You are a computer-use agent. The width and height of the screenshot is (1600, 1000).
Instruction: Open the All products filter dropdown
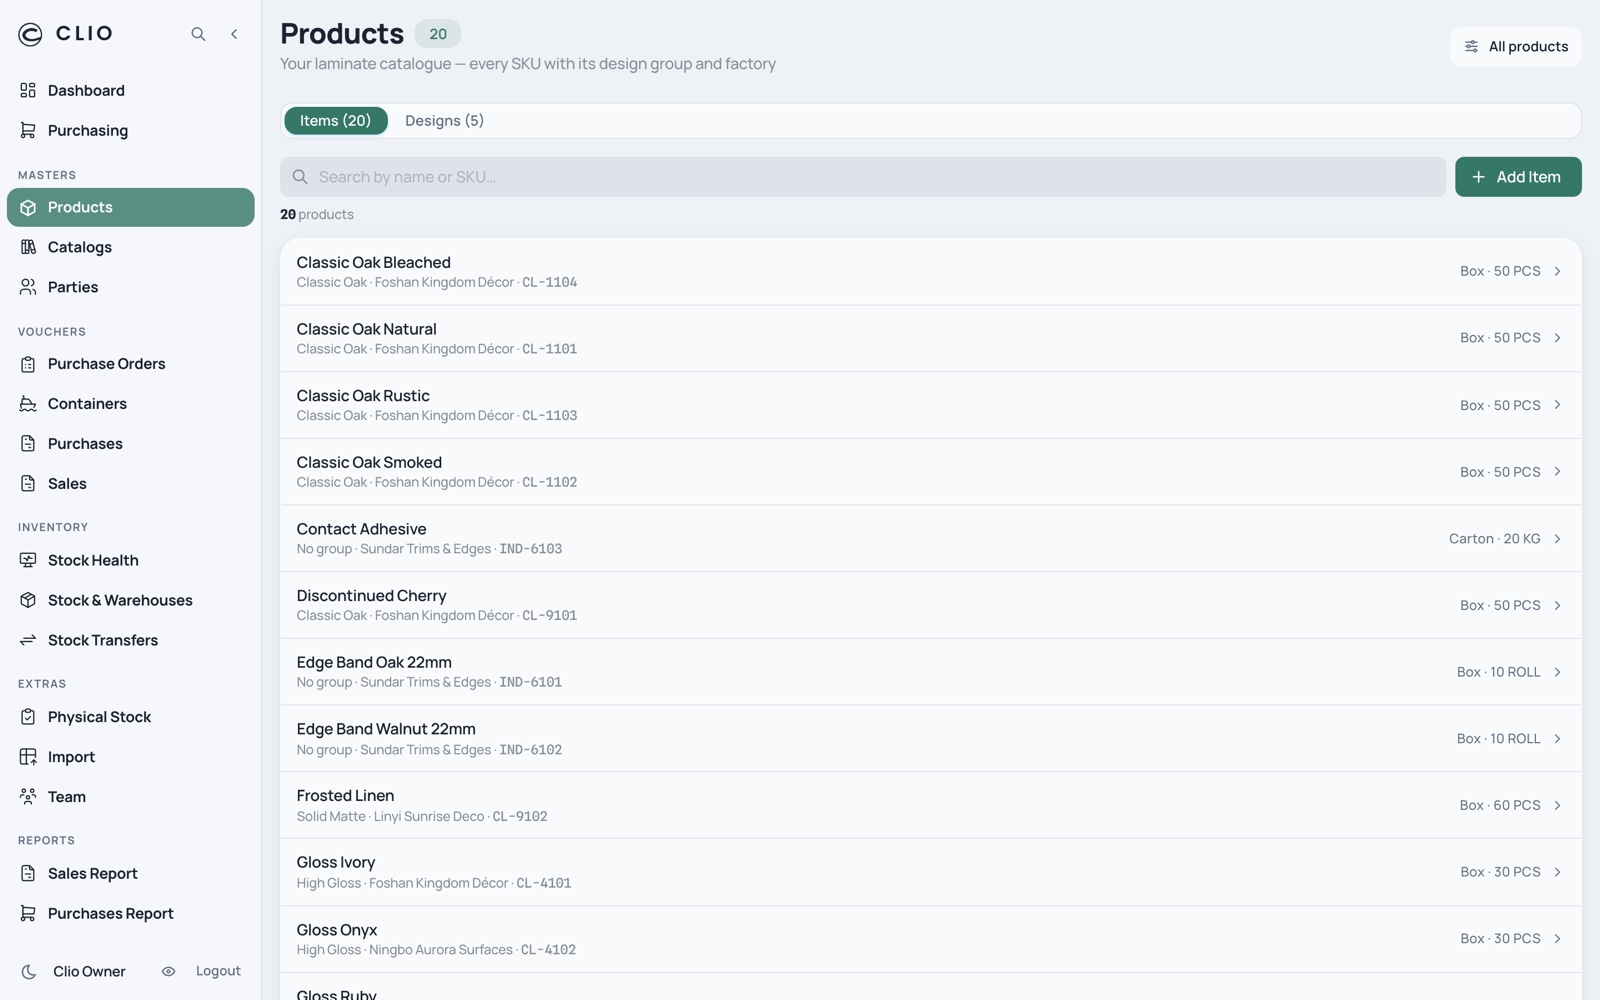1515,47
